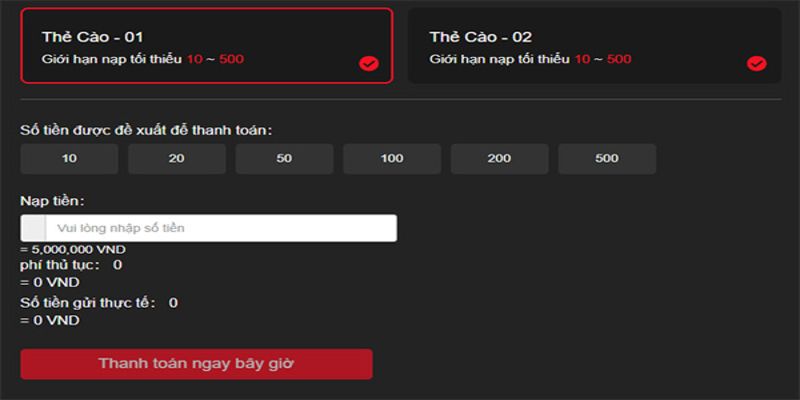Click the limit text under Thẻ Cào - 02

tap(530, 59)
